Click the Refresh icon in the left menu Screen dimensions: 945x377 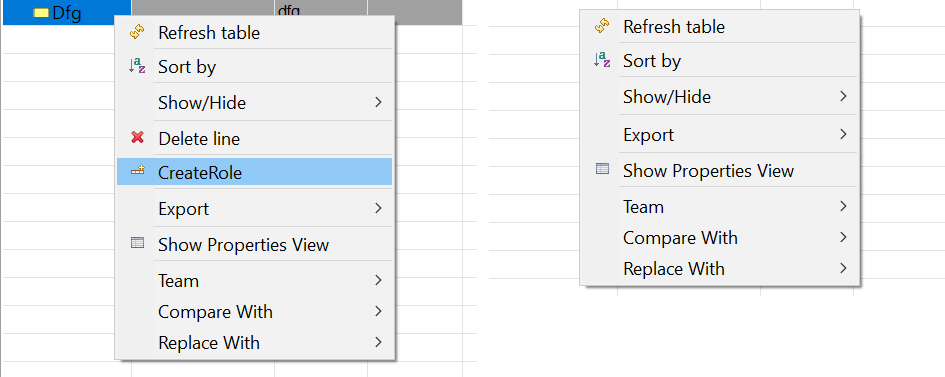coord(137,33)
